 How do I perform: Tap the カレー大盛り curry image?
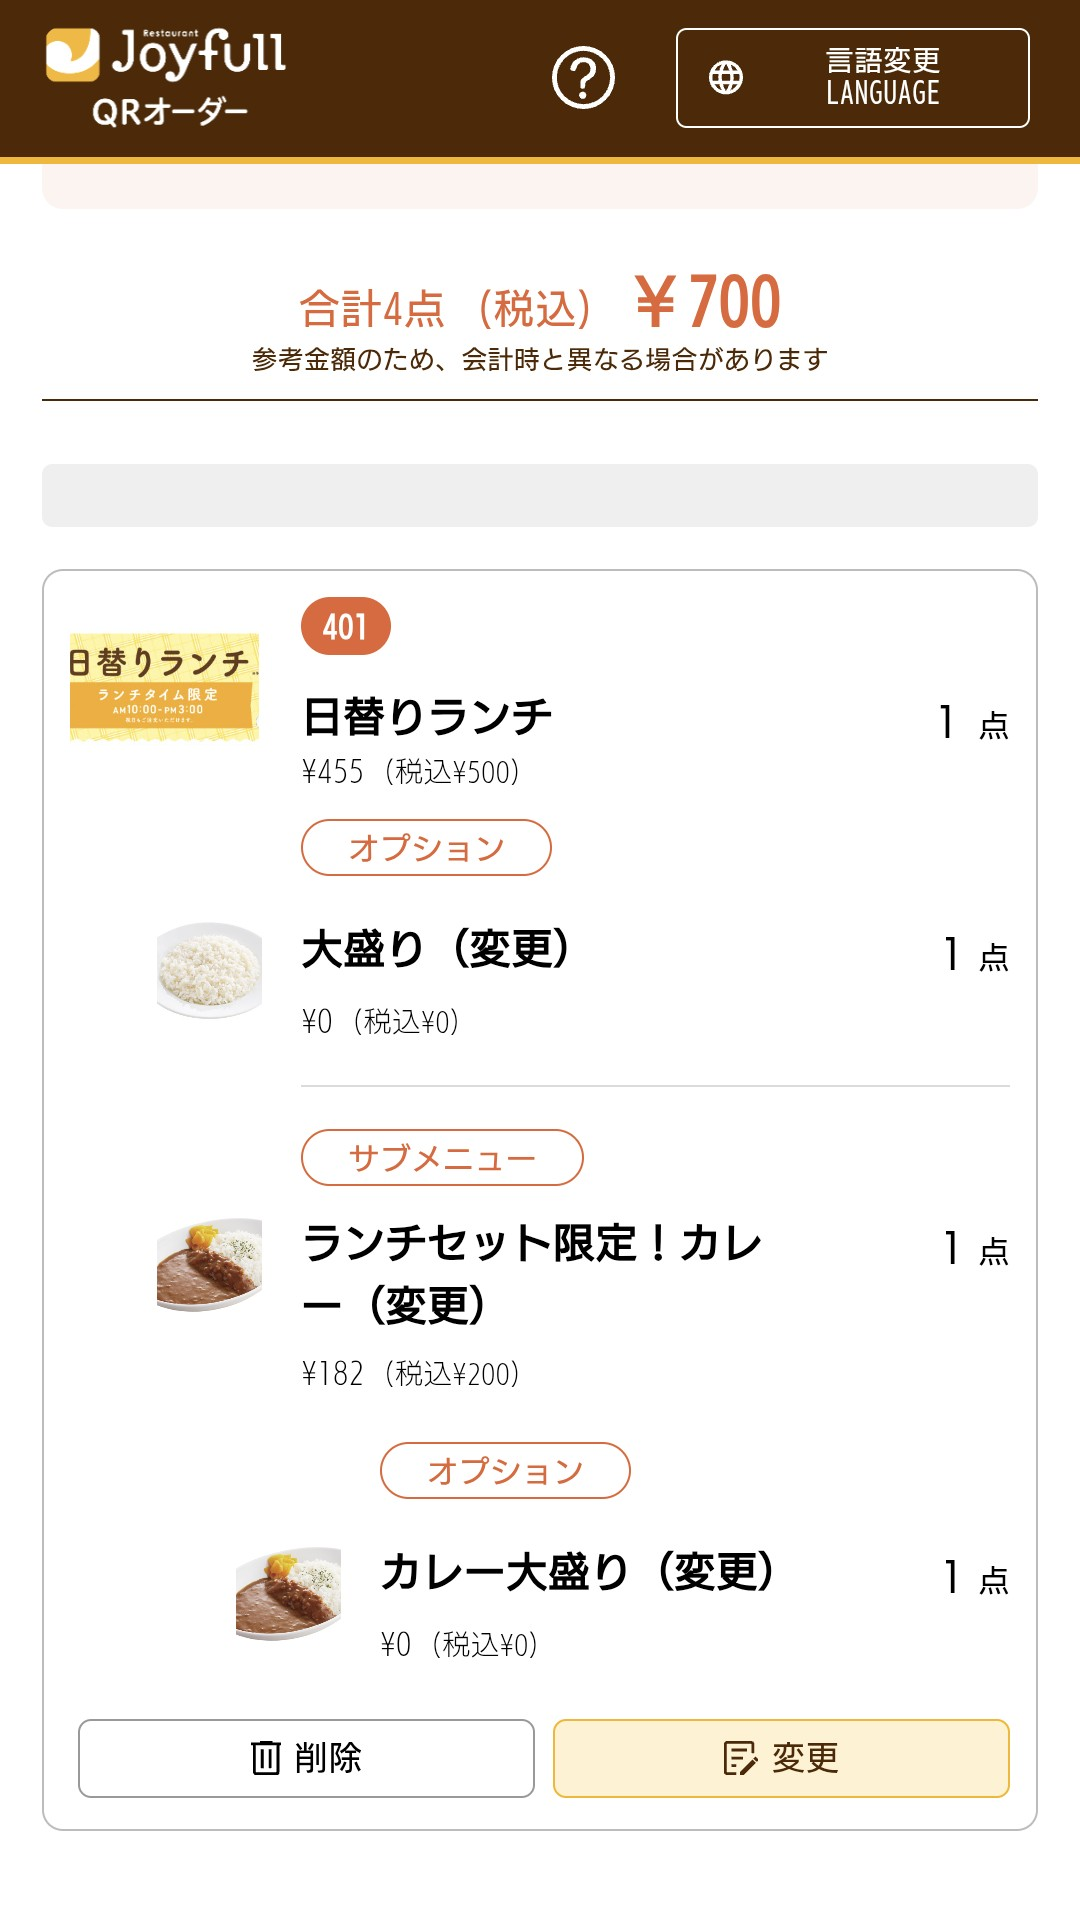click(x=288, y=1593)
